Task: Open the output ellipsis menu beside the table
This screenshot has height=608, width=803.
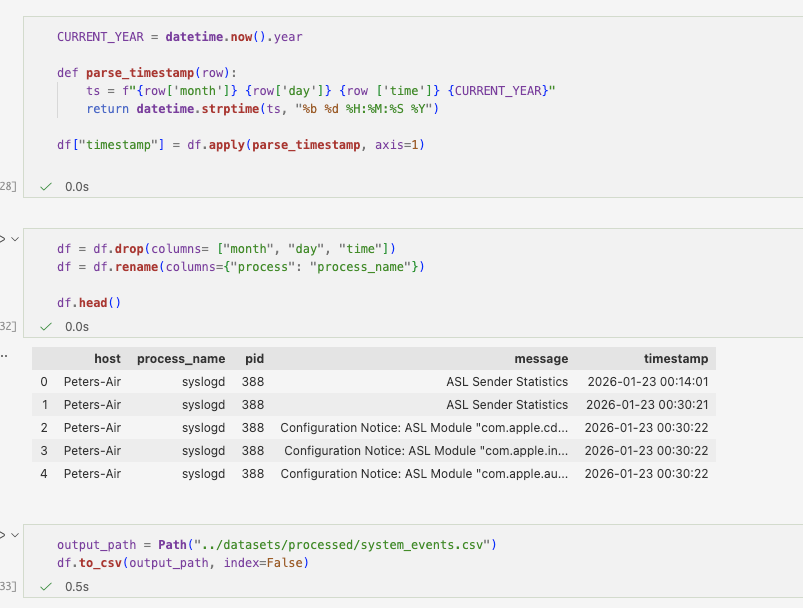Action: tap(3, 355)
